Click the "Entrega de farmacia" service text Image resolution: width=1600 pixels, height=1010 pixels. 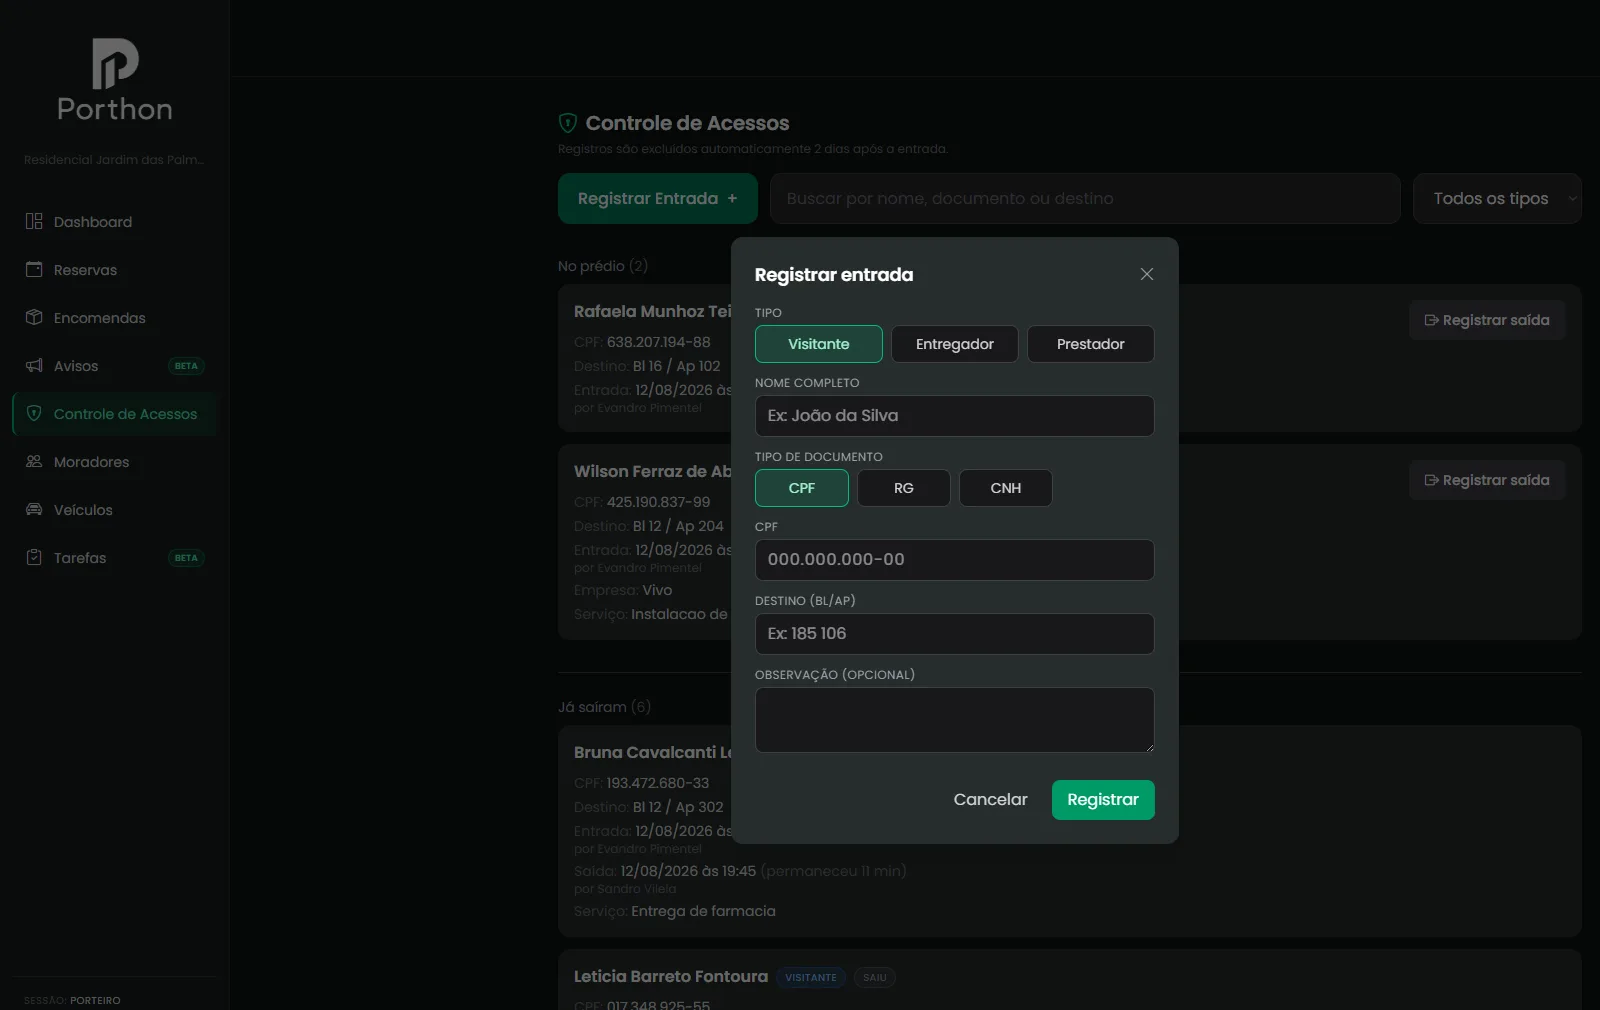click(x=703, y=911)
